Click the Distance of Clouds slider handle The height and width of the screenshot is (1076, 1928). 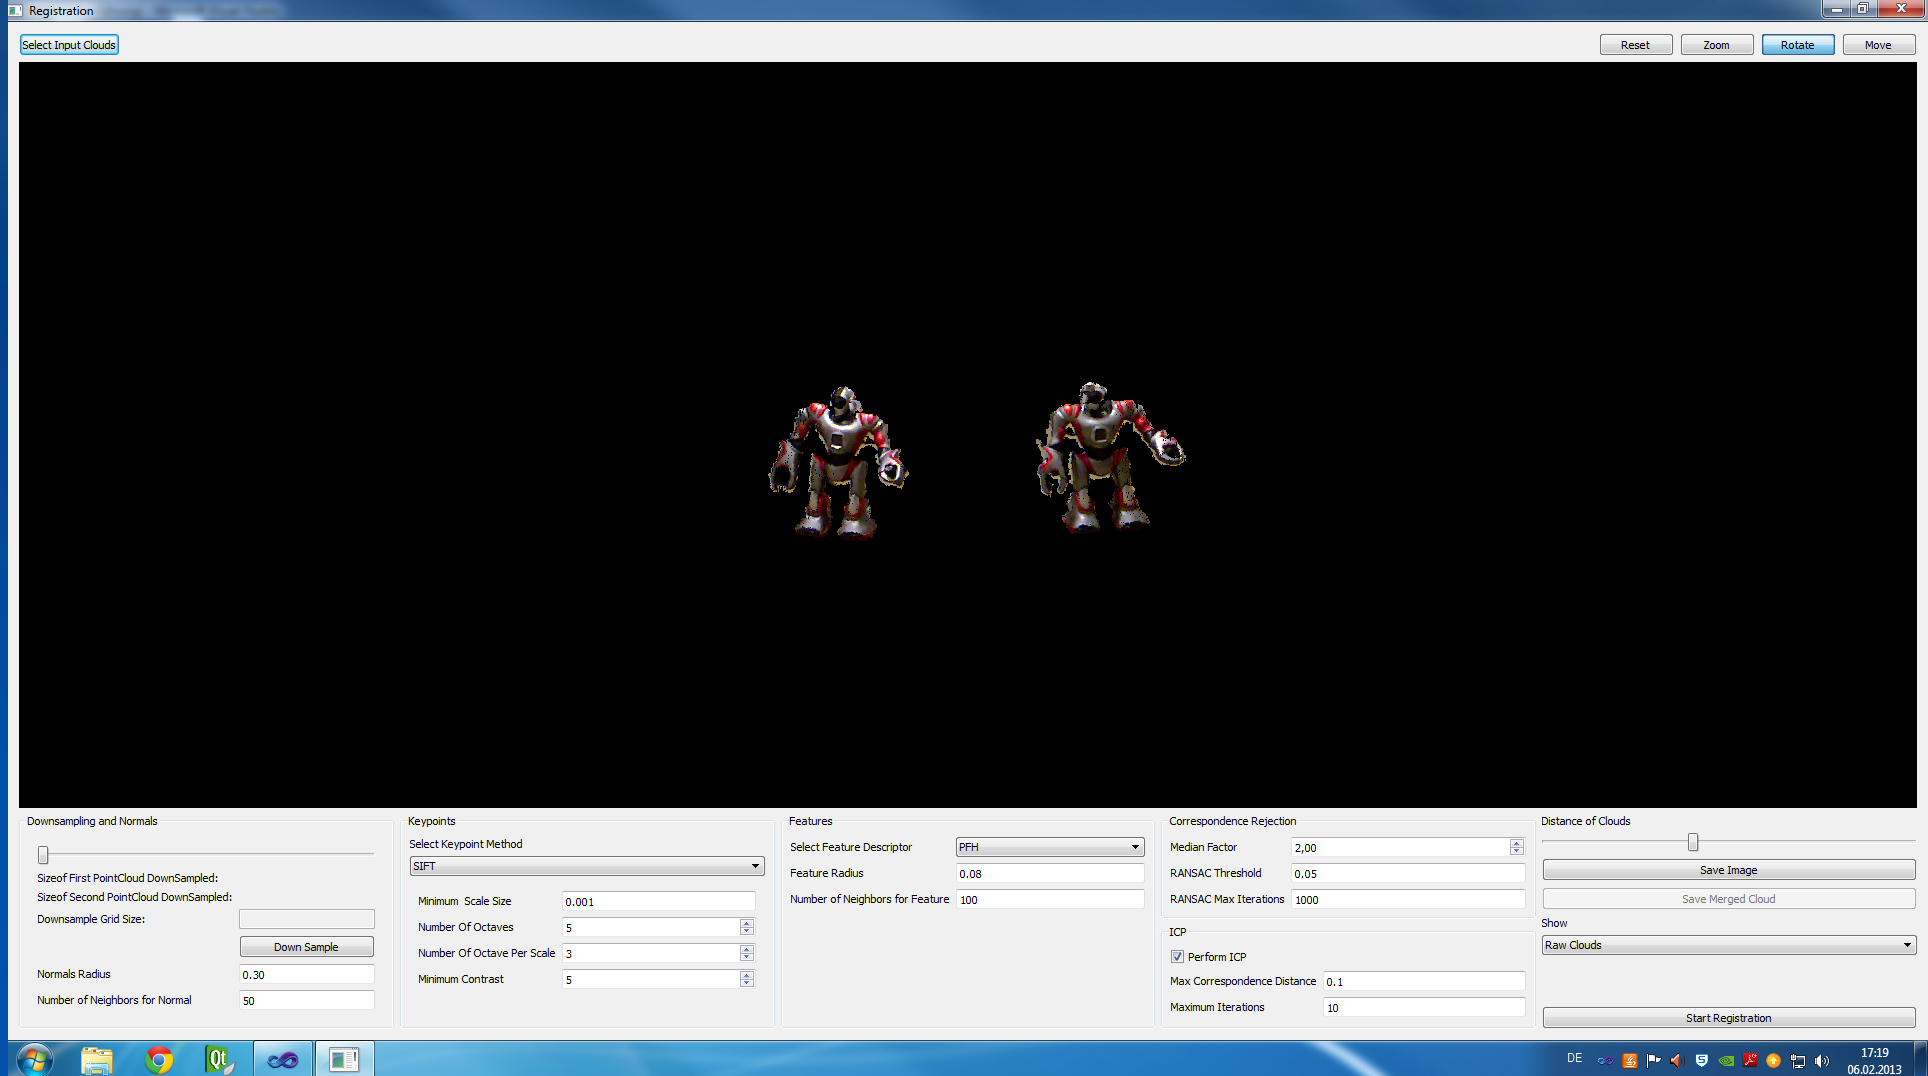[1693, 842]
